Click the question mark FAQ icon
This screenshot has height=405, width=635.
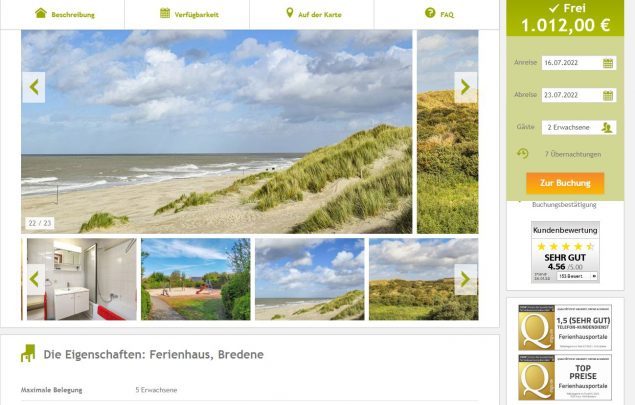[x=430, y=13]
